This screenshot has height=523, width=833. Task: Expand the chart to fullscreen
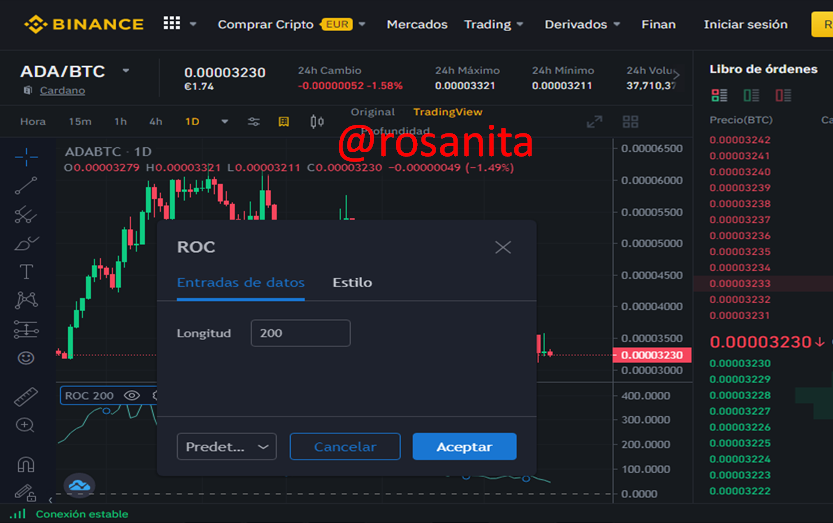(594, 122)
